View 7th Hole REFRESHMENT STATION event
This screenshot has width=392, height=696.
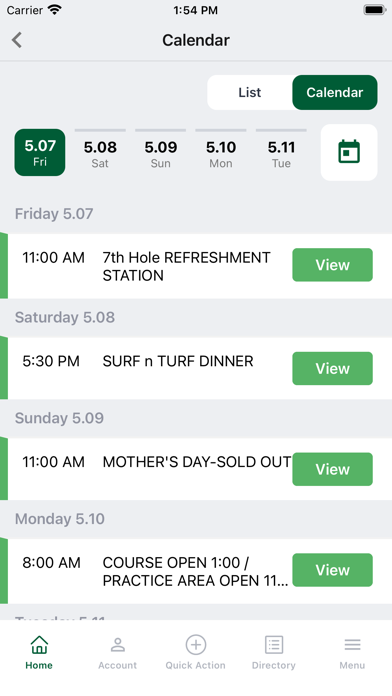(x=333, y=265)
